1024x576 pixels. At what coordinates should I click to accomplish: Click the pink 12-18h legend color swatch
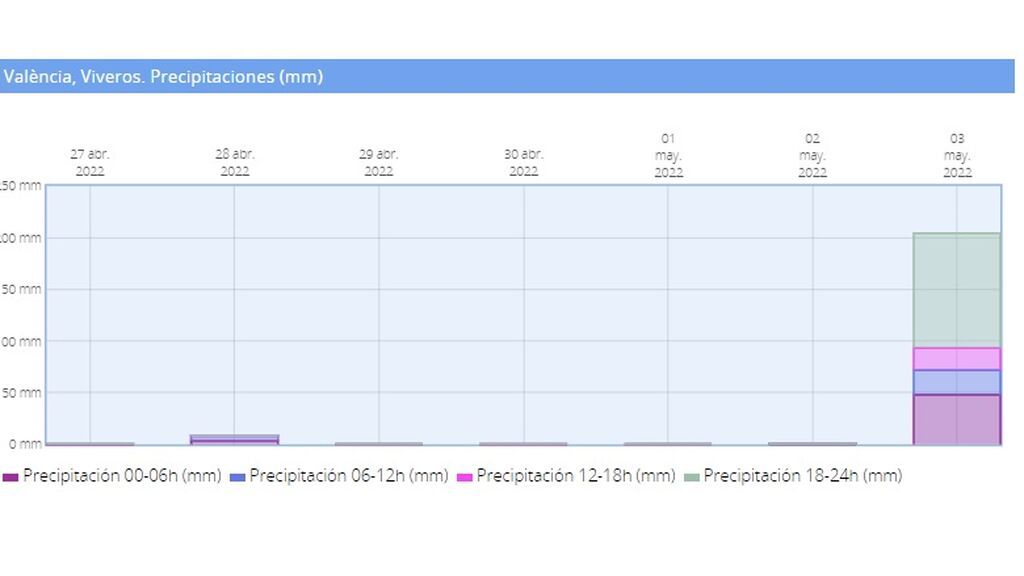464,477
